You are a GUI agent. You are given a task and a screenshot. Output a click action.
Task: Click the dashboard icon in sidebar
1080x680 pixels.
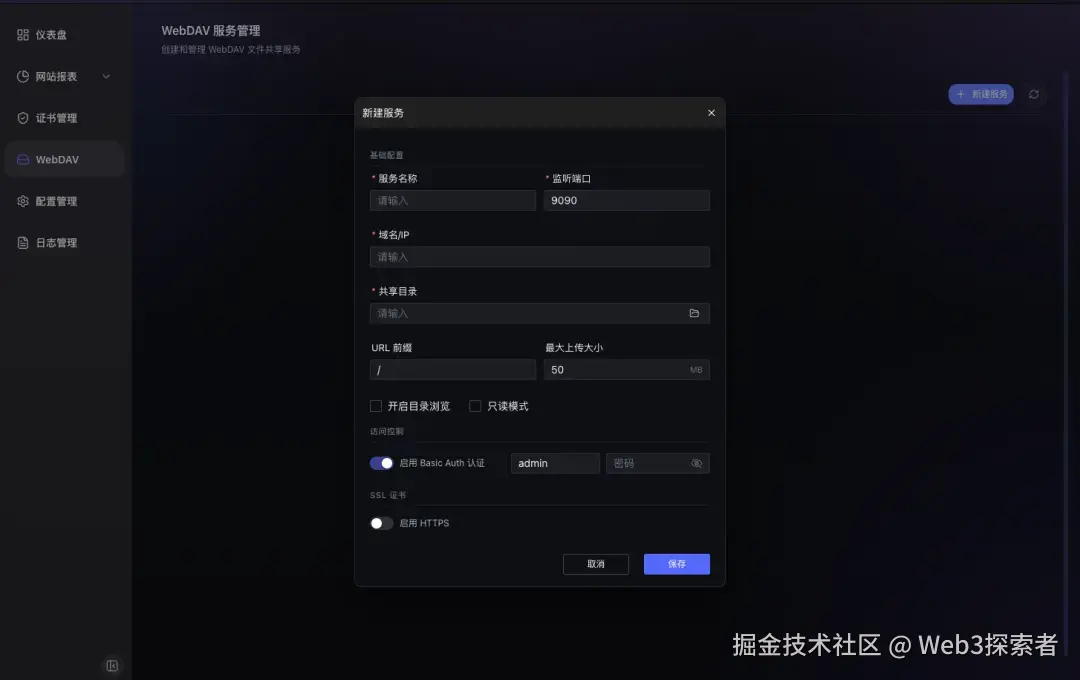point(23,34)
